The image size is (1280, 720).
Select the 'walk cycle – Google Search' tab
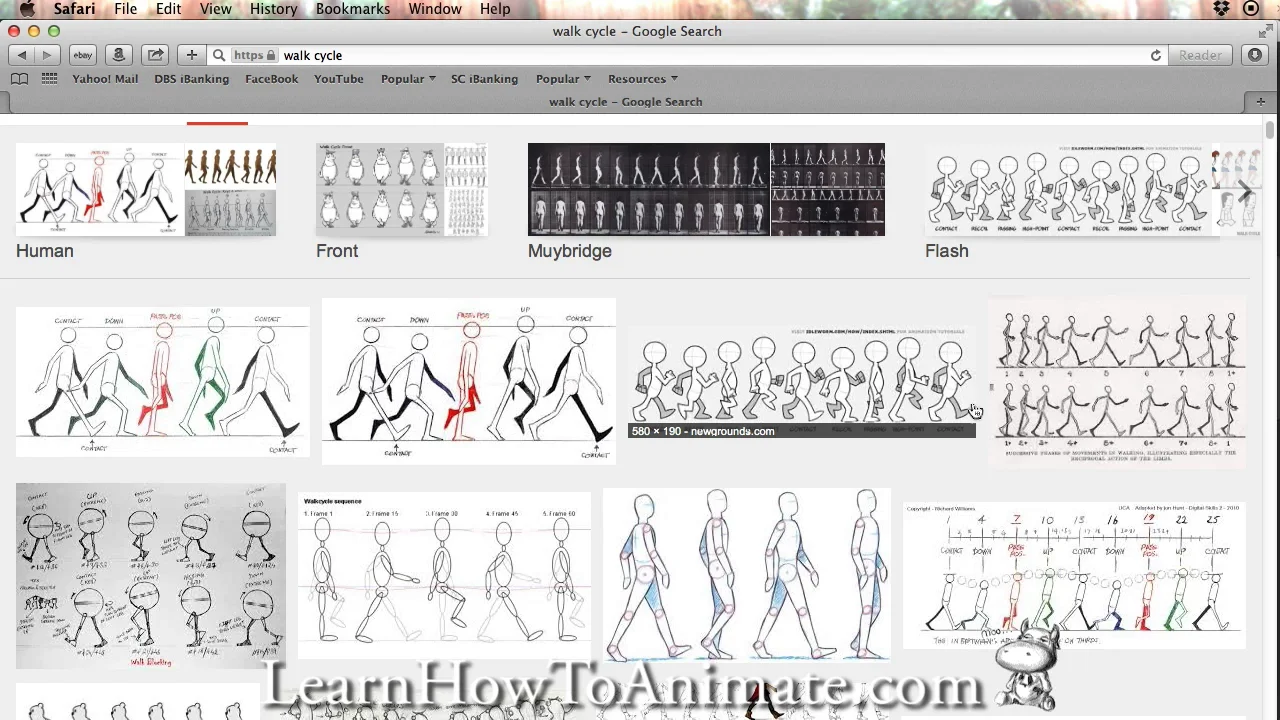click(626, 101)
